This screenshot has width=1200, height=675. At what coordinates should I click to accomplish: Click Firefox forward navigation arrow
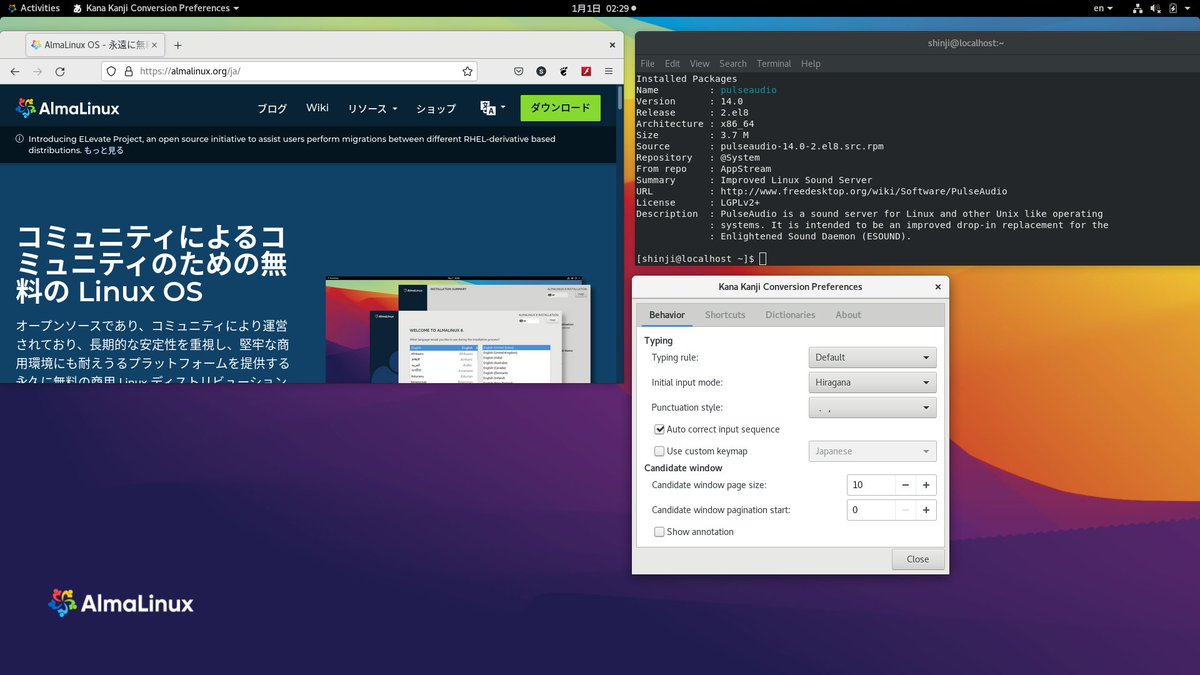click(x=38, y=72)
